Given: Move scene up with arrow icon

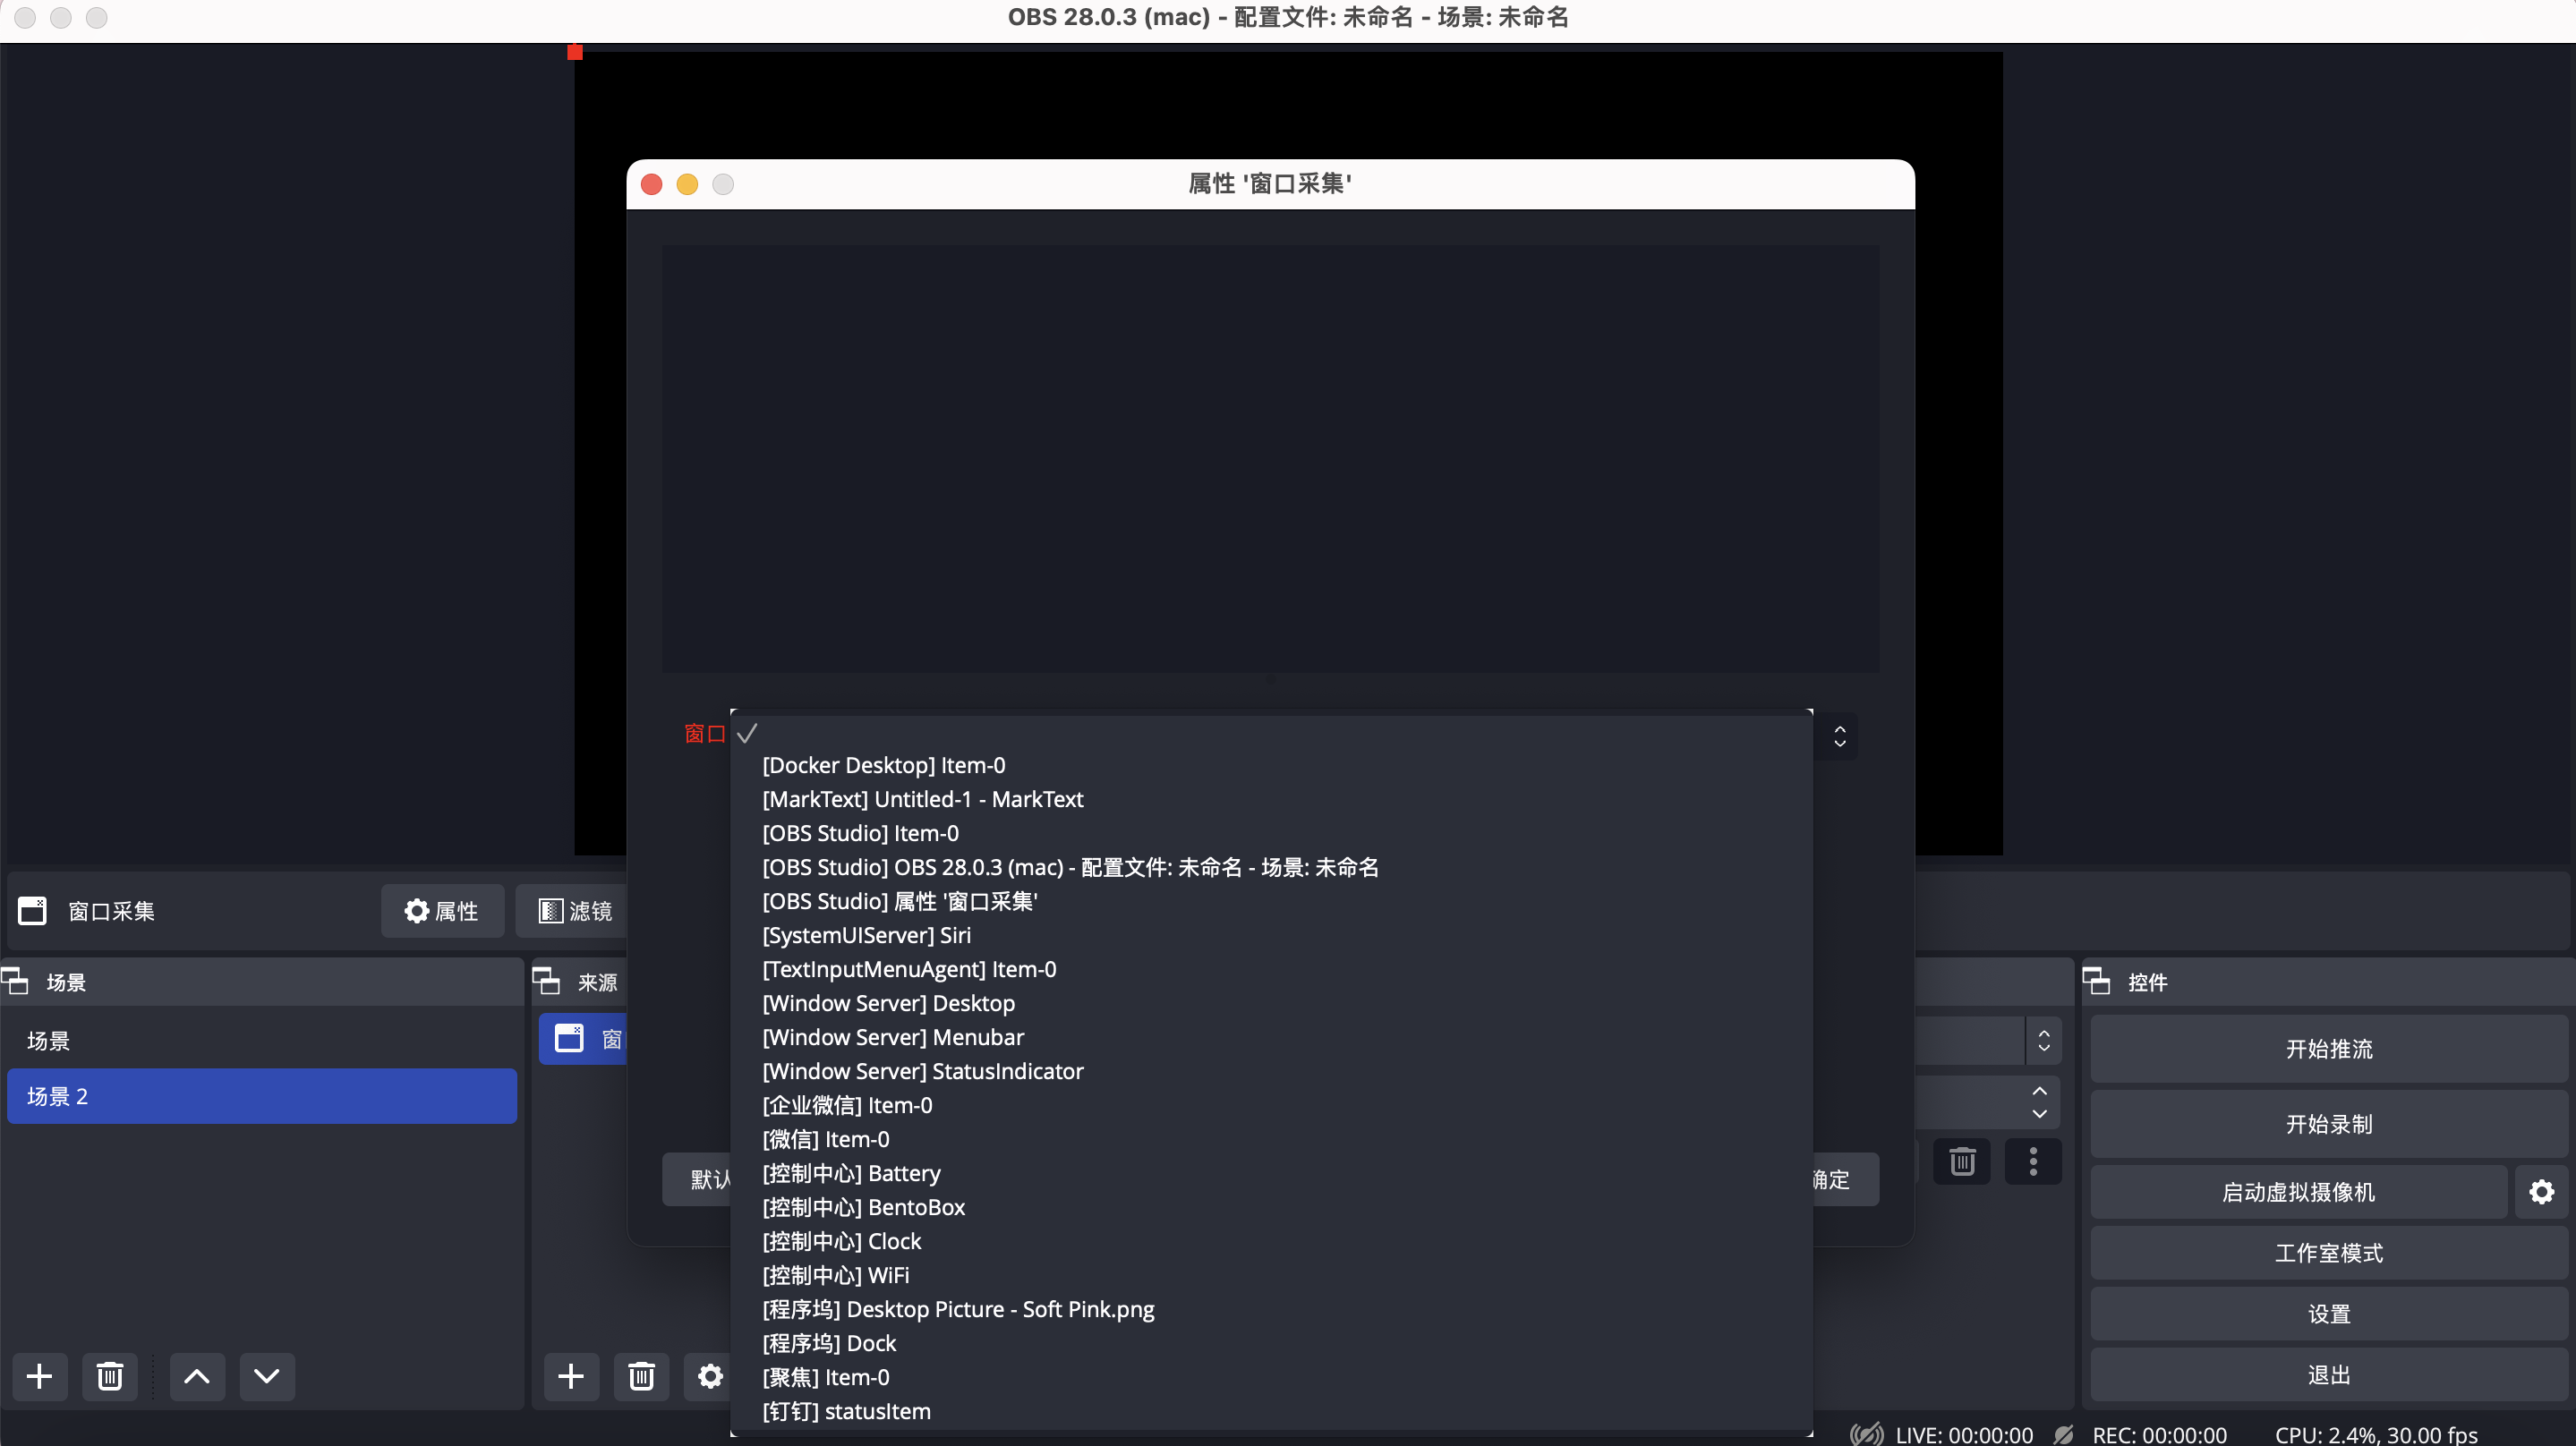Looking at the screenshot, I should click(x=197, y=1377).
